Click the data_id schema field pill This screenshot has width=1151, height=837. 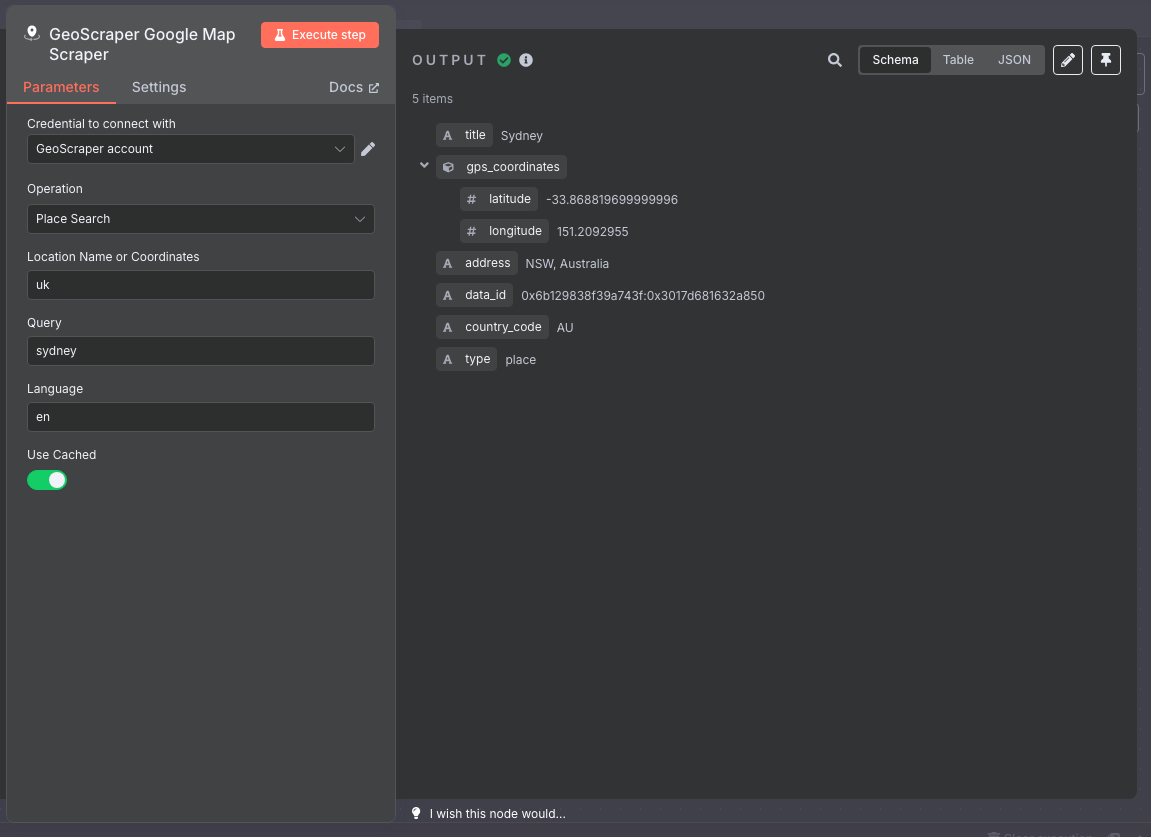click(474, 295)
